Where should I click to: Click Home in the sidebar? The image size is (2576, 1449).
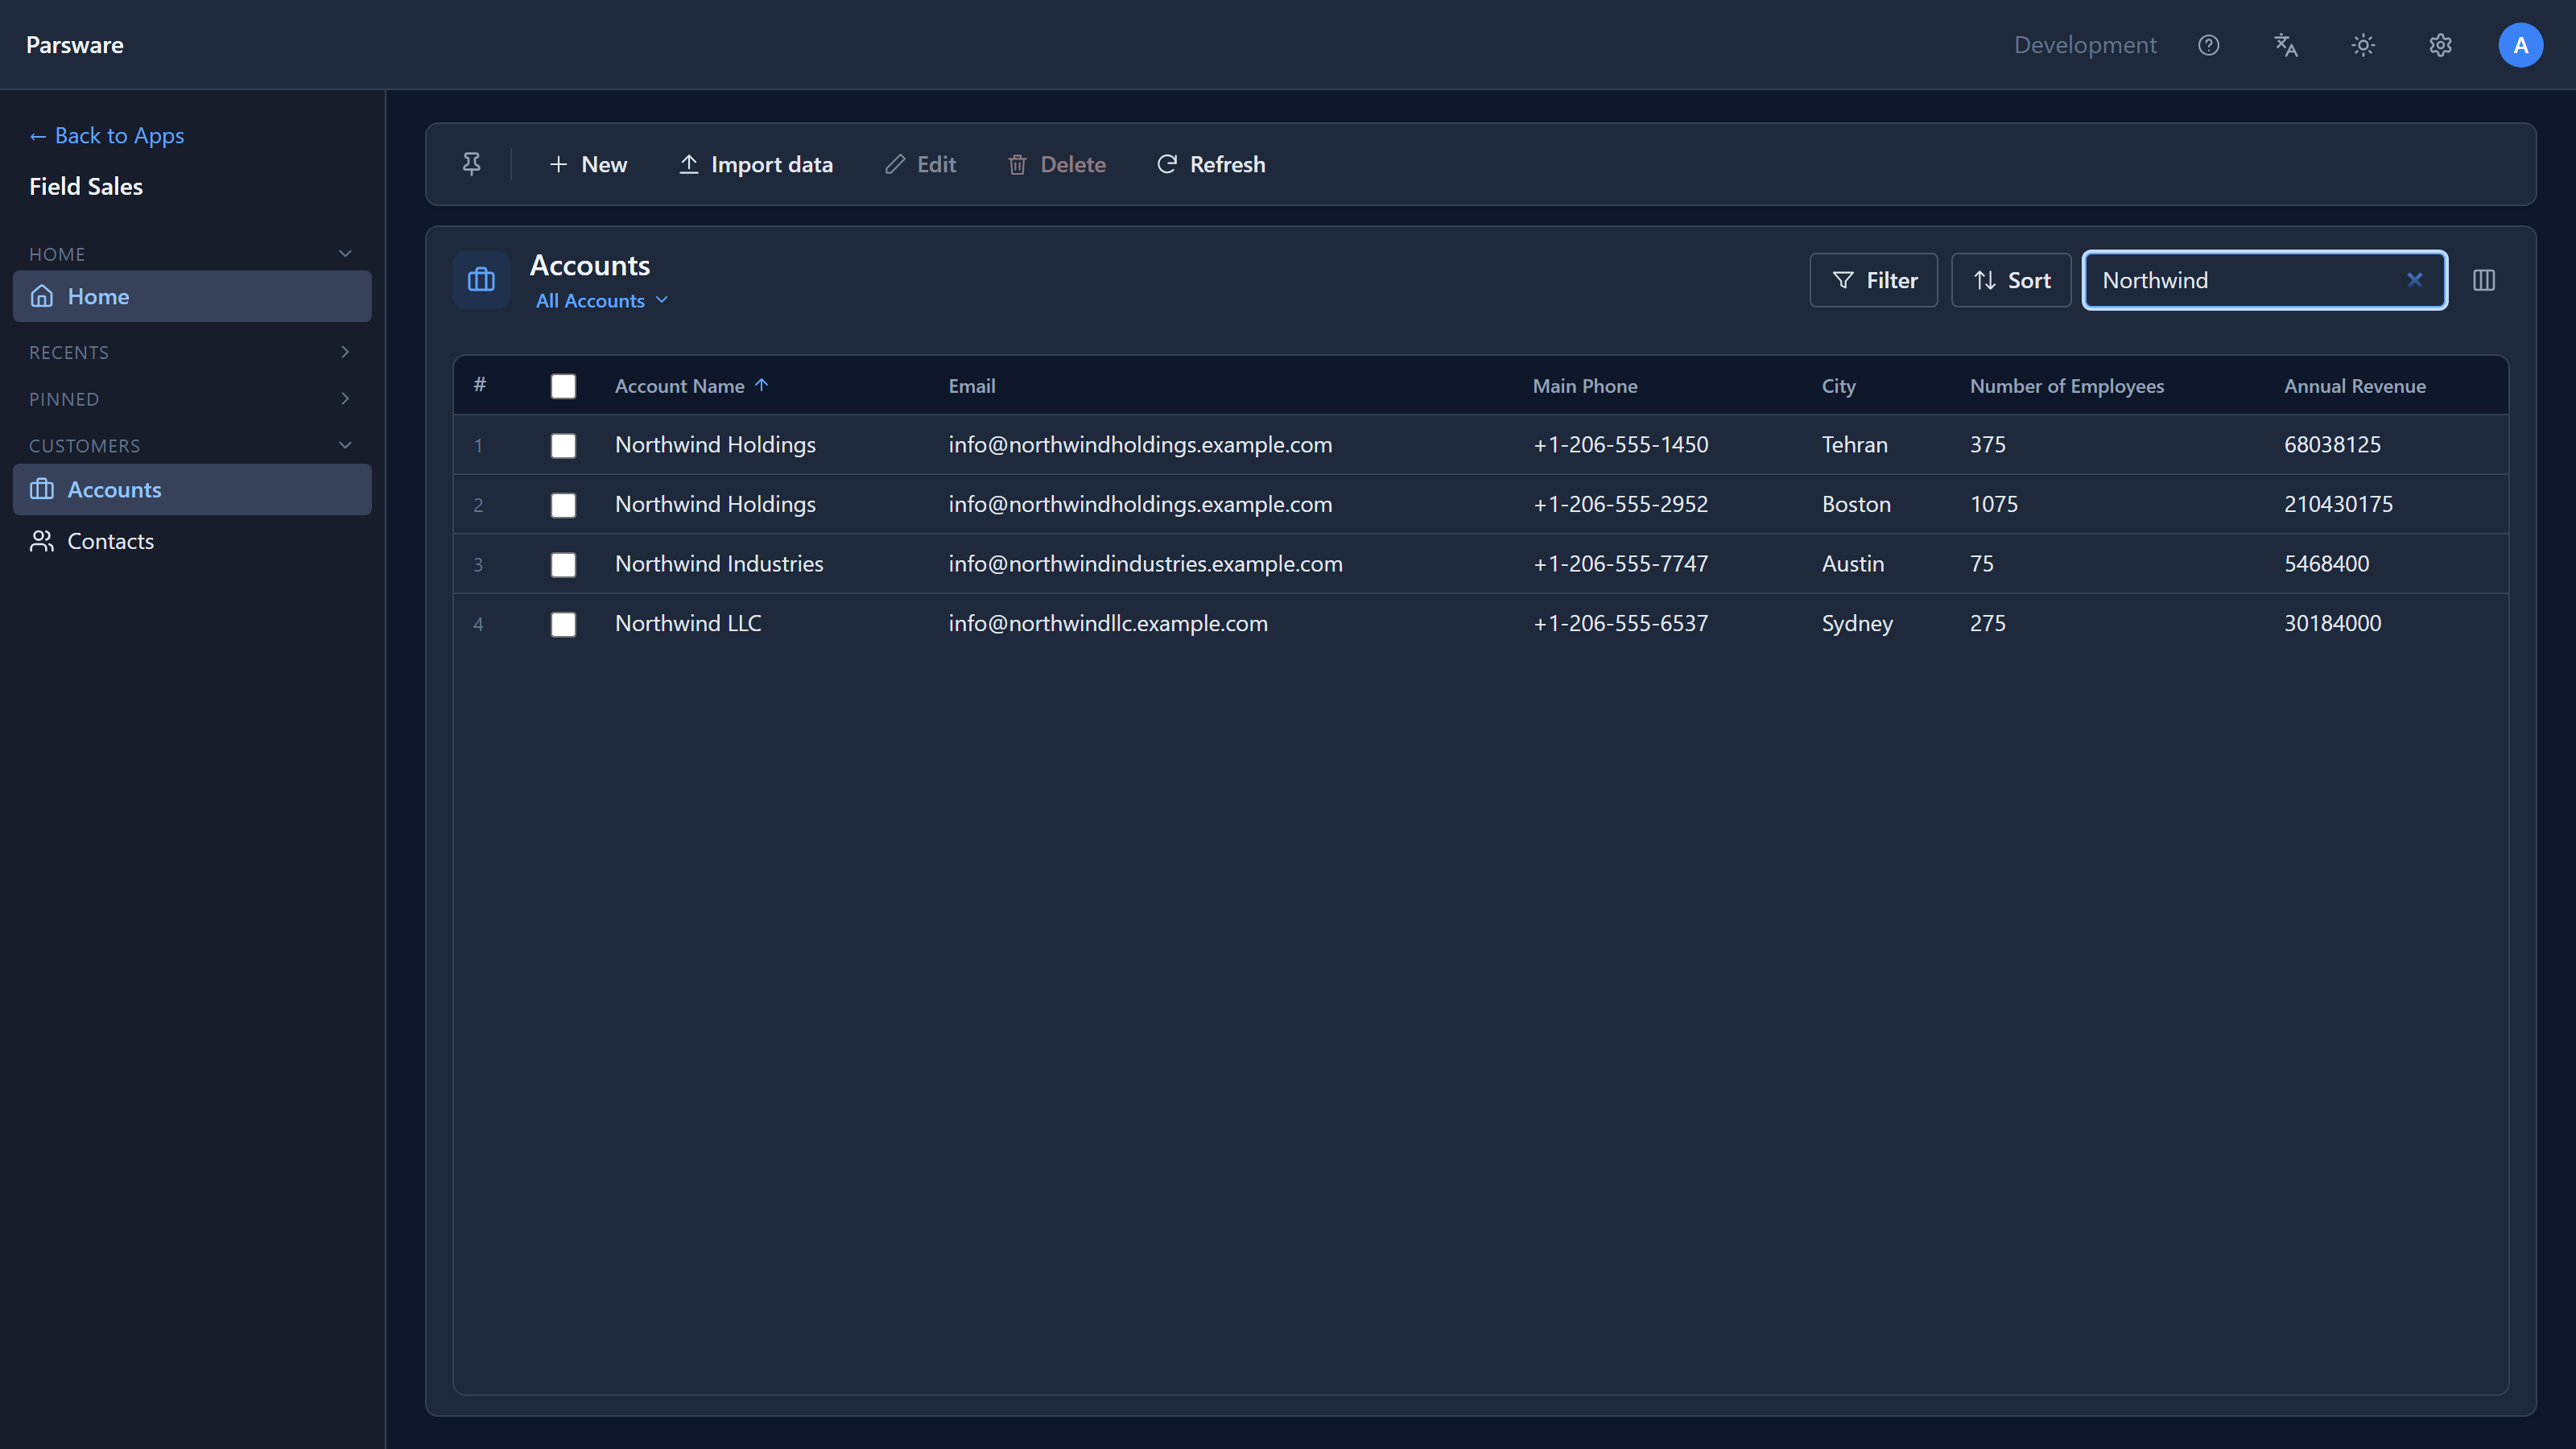coord(192,296)
